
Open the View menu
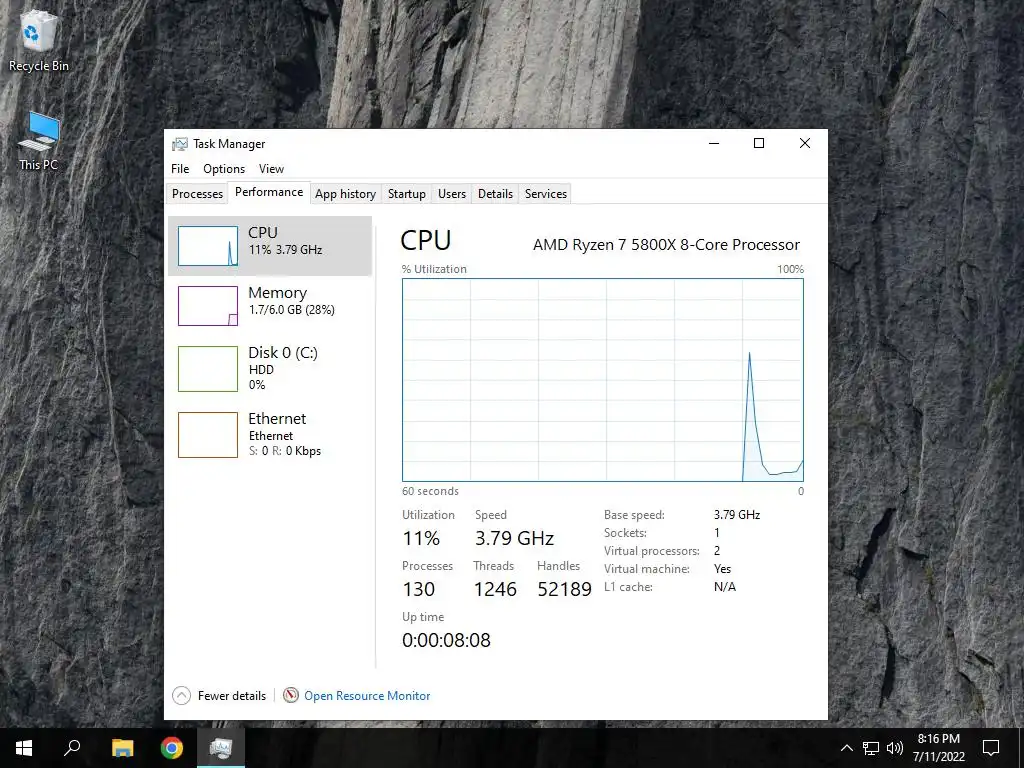271,168
